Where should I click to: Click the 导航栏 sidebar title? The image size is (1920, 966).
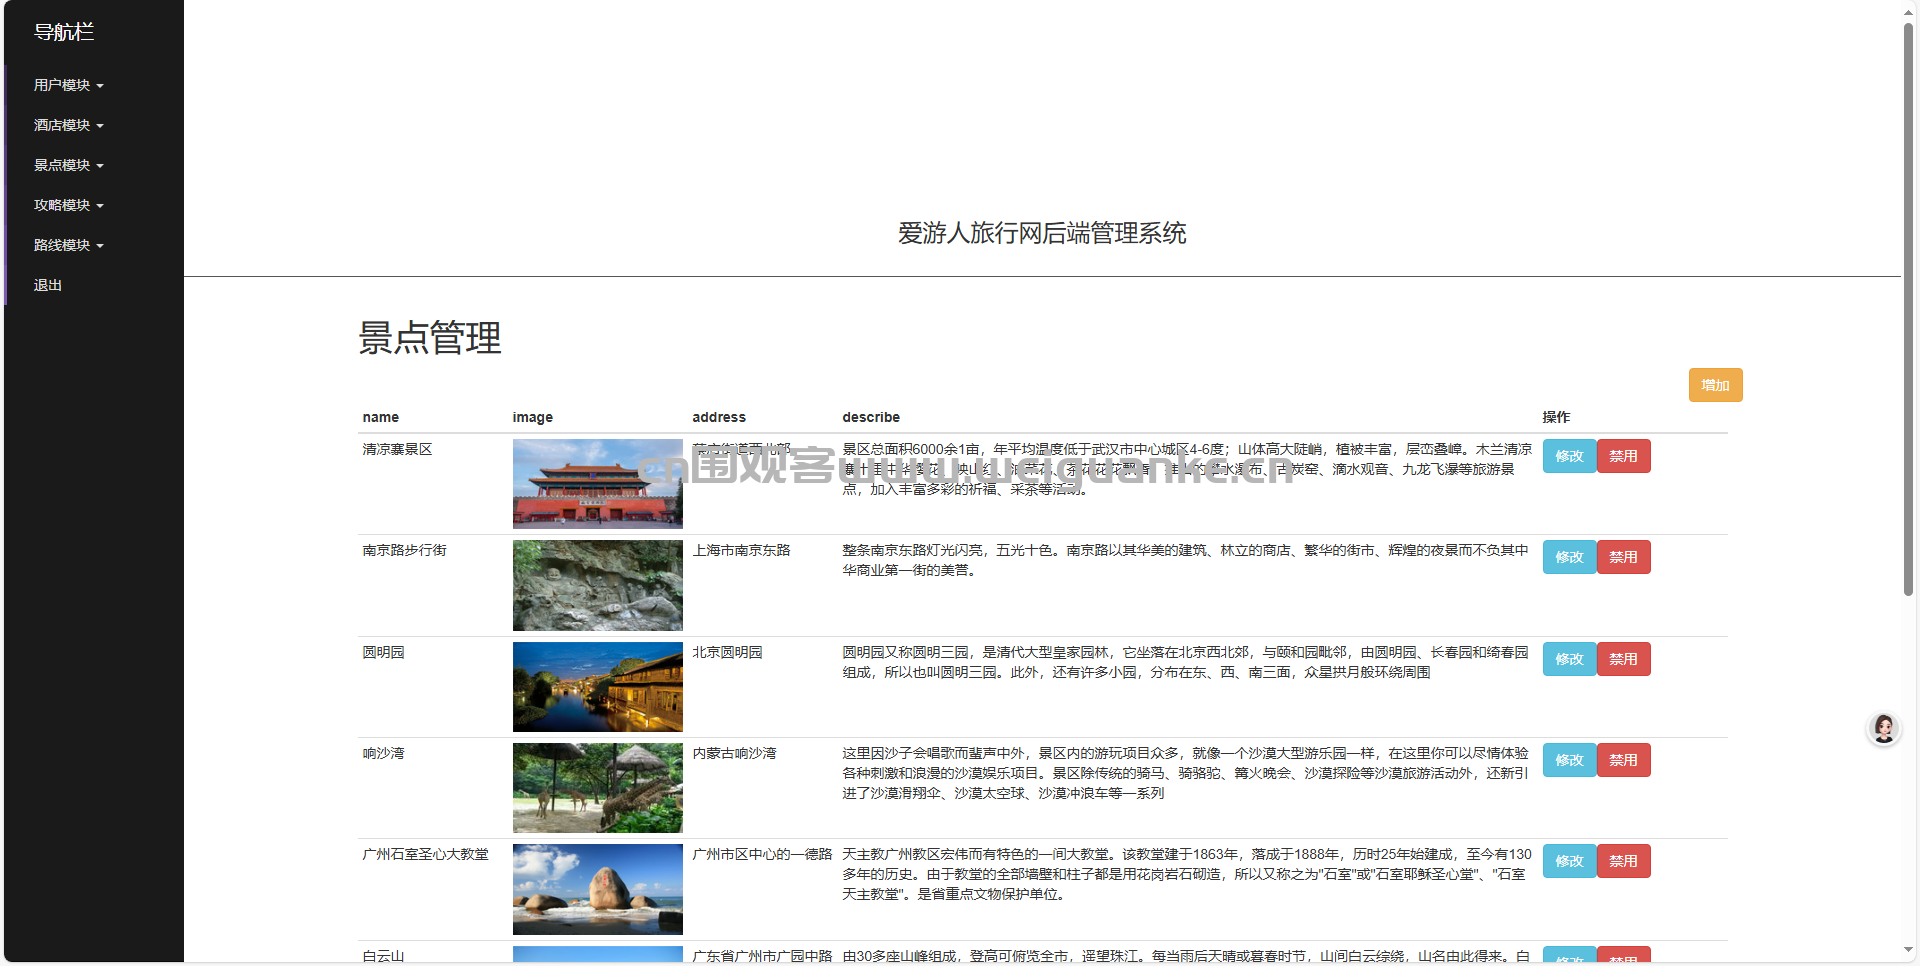[64, 32]
